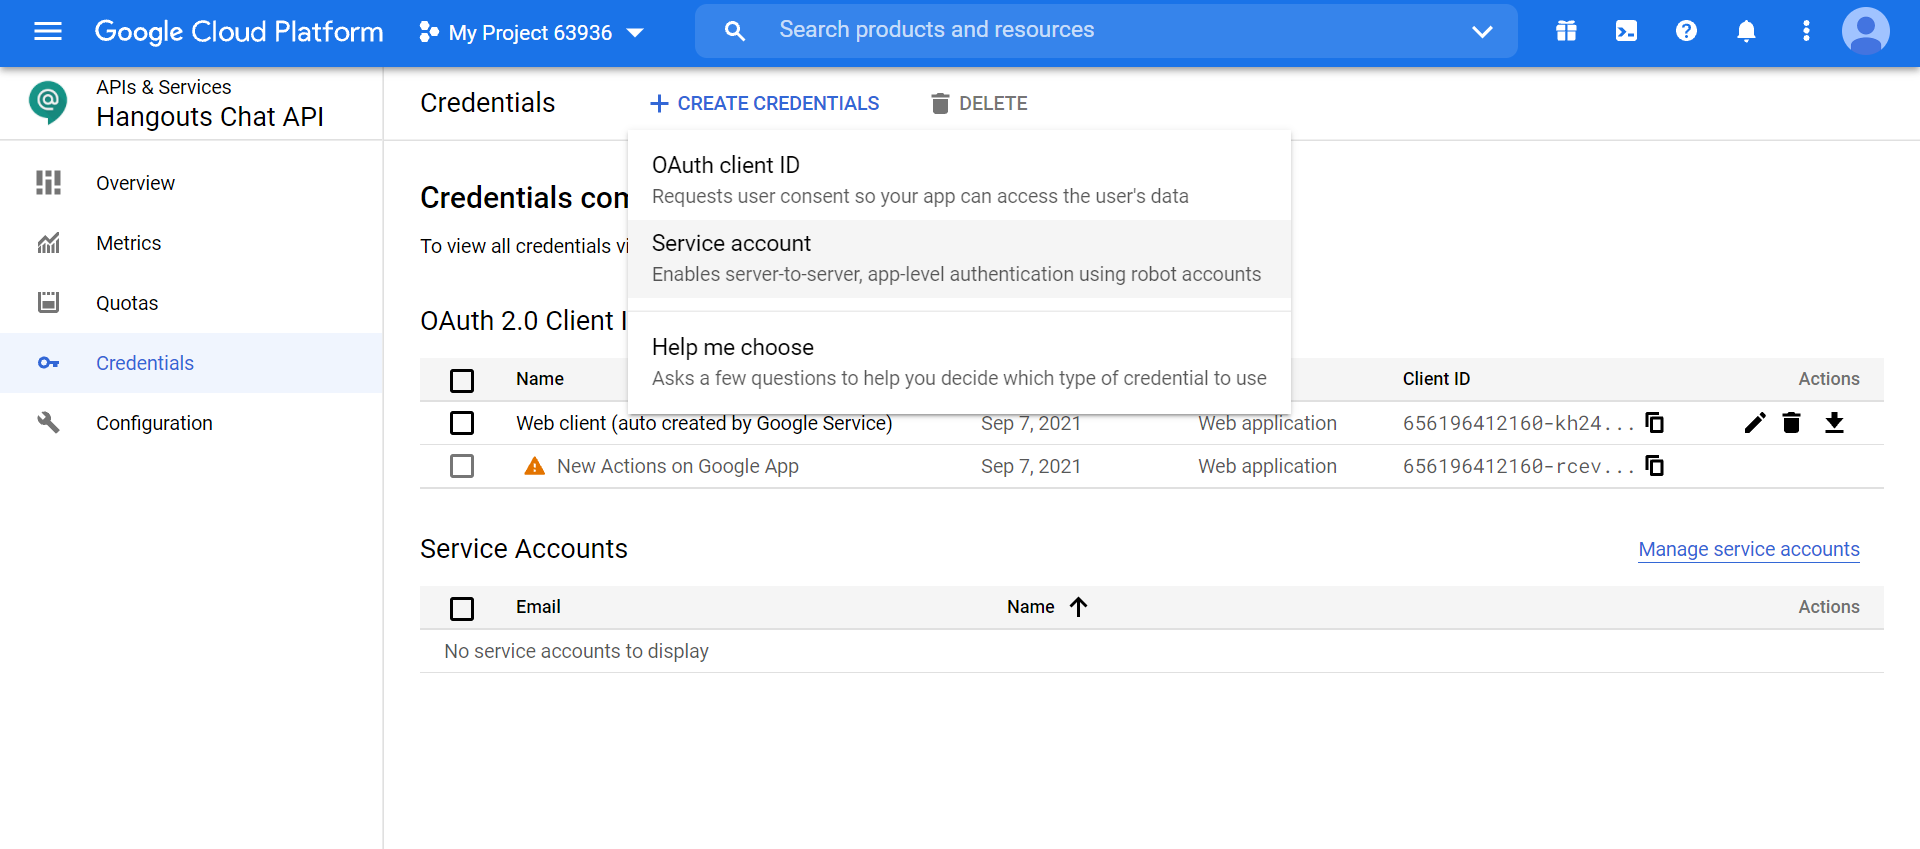Screen dimensions: 1920x849
Task: Open the help question mark icon
Action: 1686,31
